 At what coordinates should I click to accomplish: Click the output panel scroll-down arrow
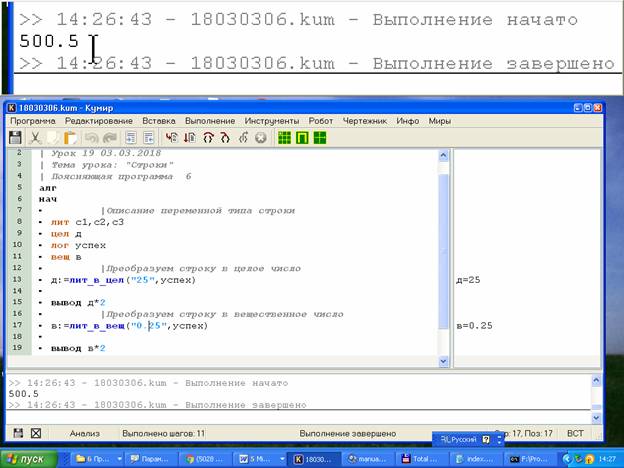(x=596, y=417)
